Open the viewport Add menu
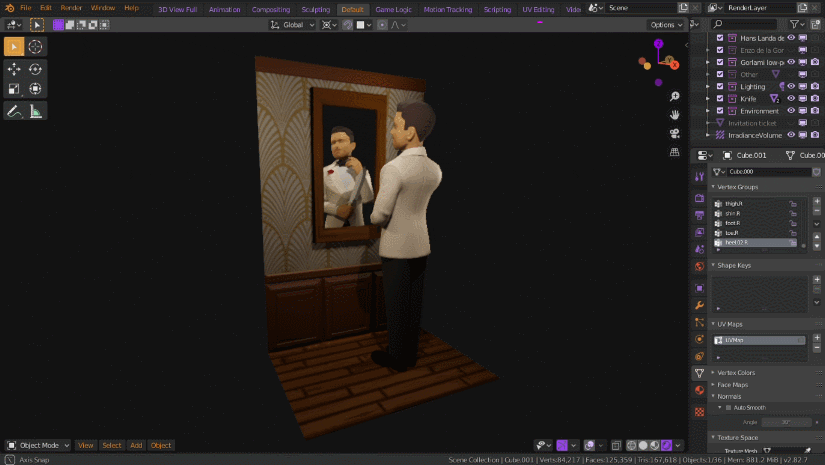The image size is (825, 465). [x=136, y=446]
